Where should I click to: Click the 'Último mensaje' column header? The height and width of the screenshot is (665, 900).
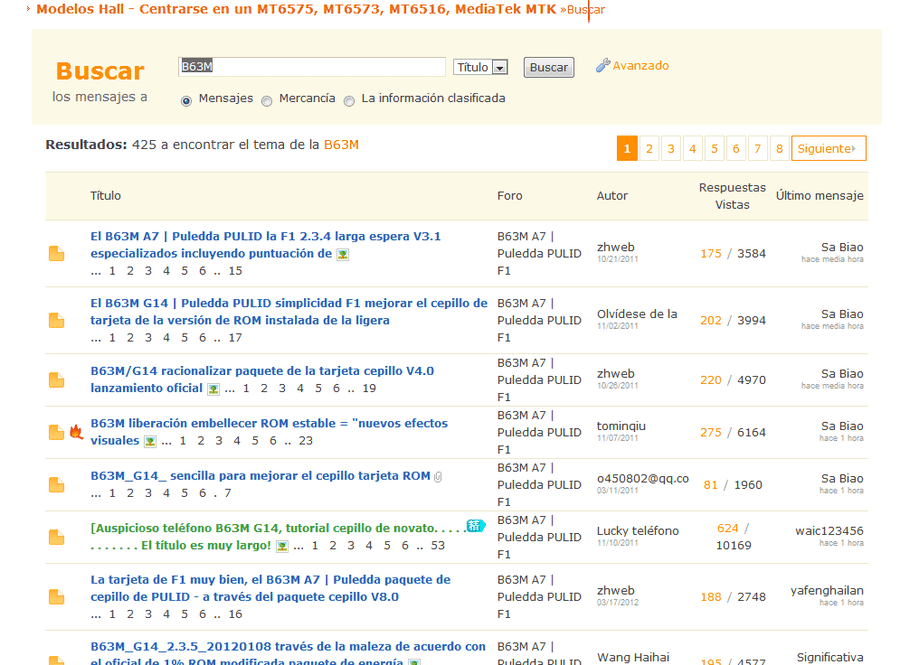pyautogui.click(x=820, y=196)
